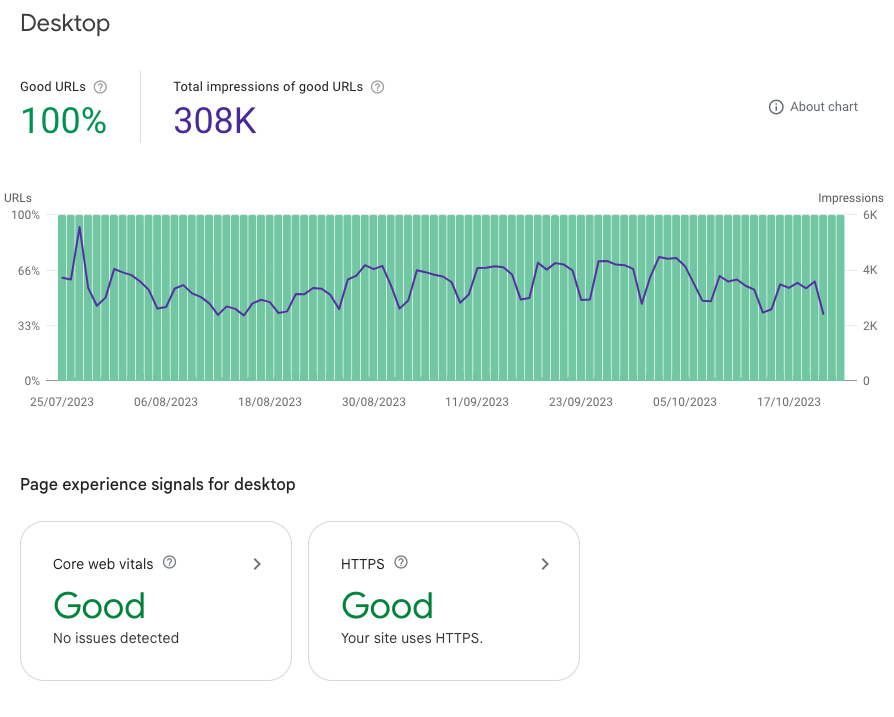The width and height of the screenshot is (894, 717).
Task: Click the 05/10/2023 date label on chart
Action: click(685, 402)
